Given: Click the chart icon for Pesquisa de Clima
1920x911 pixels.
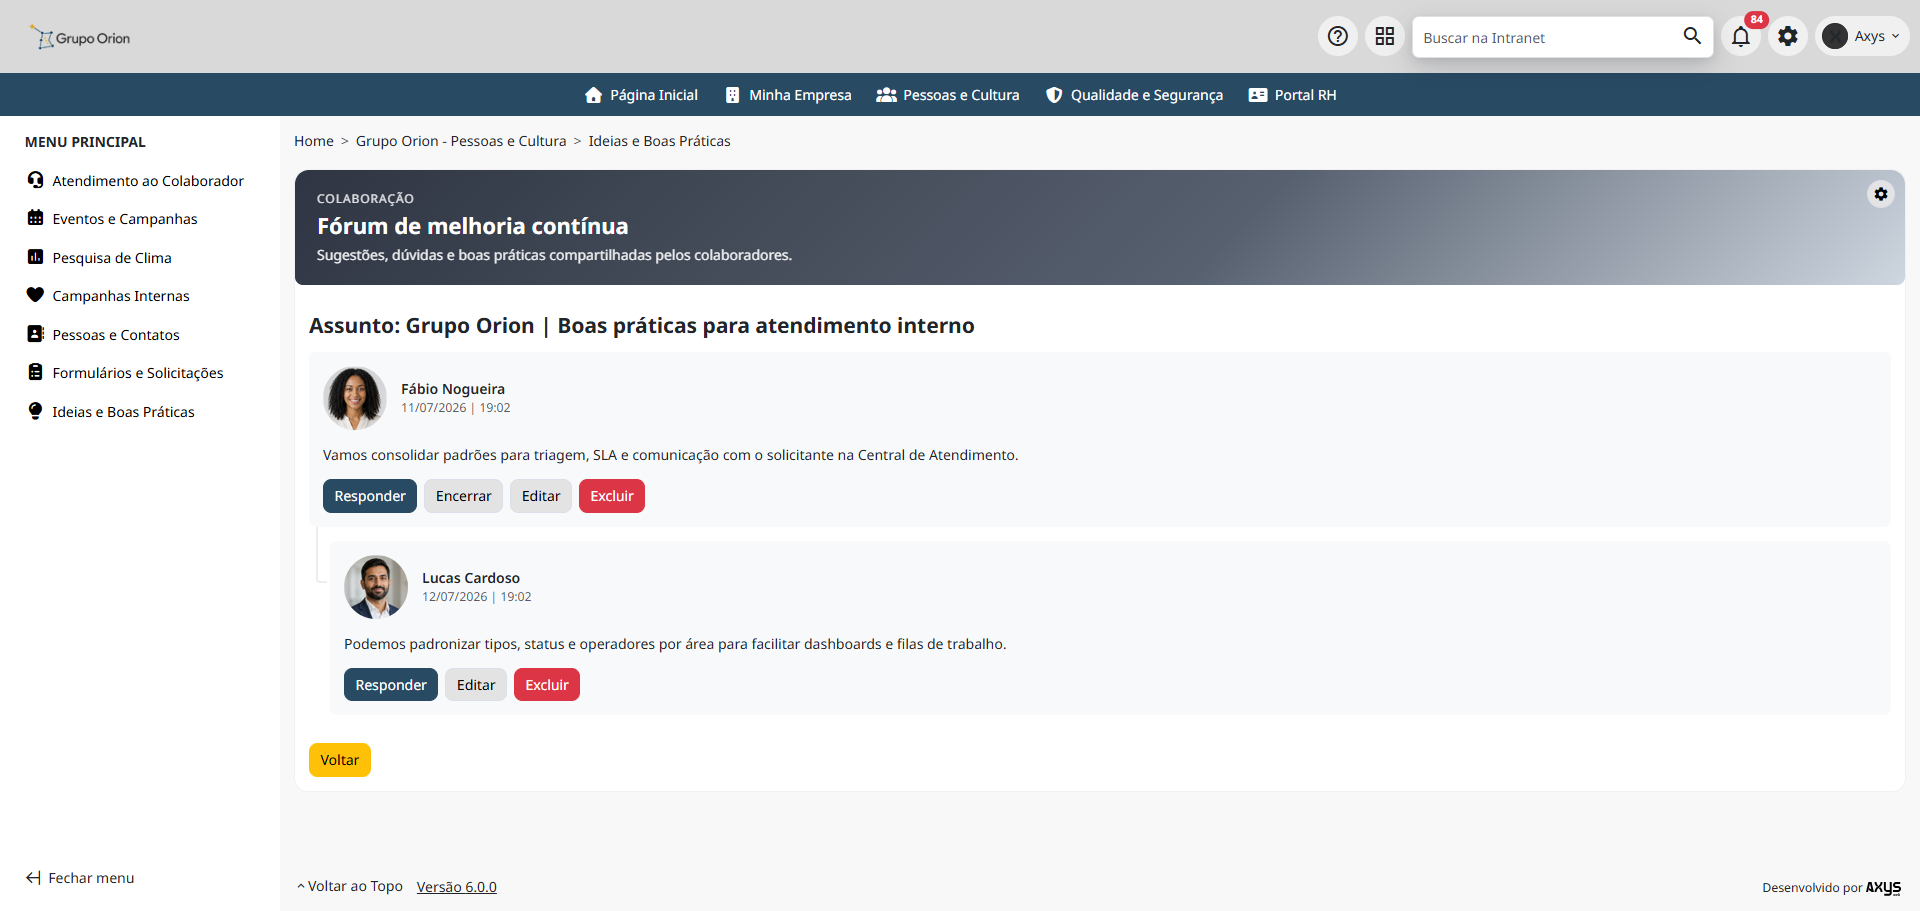Looking at the screenshot, I should point(36,257).
